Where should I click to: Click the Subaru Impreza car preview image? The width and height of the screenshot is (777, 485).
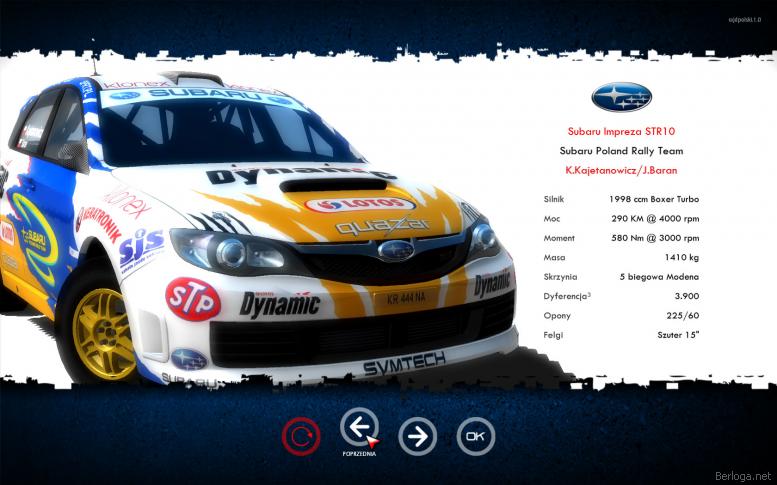[x=258, y=228]
